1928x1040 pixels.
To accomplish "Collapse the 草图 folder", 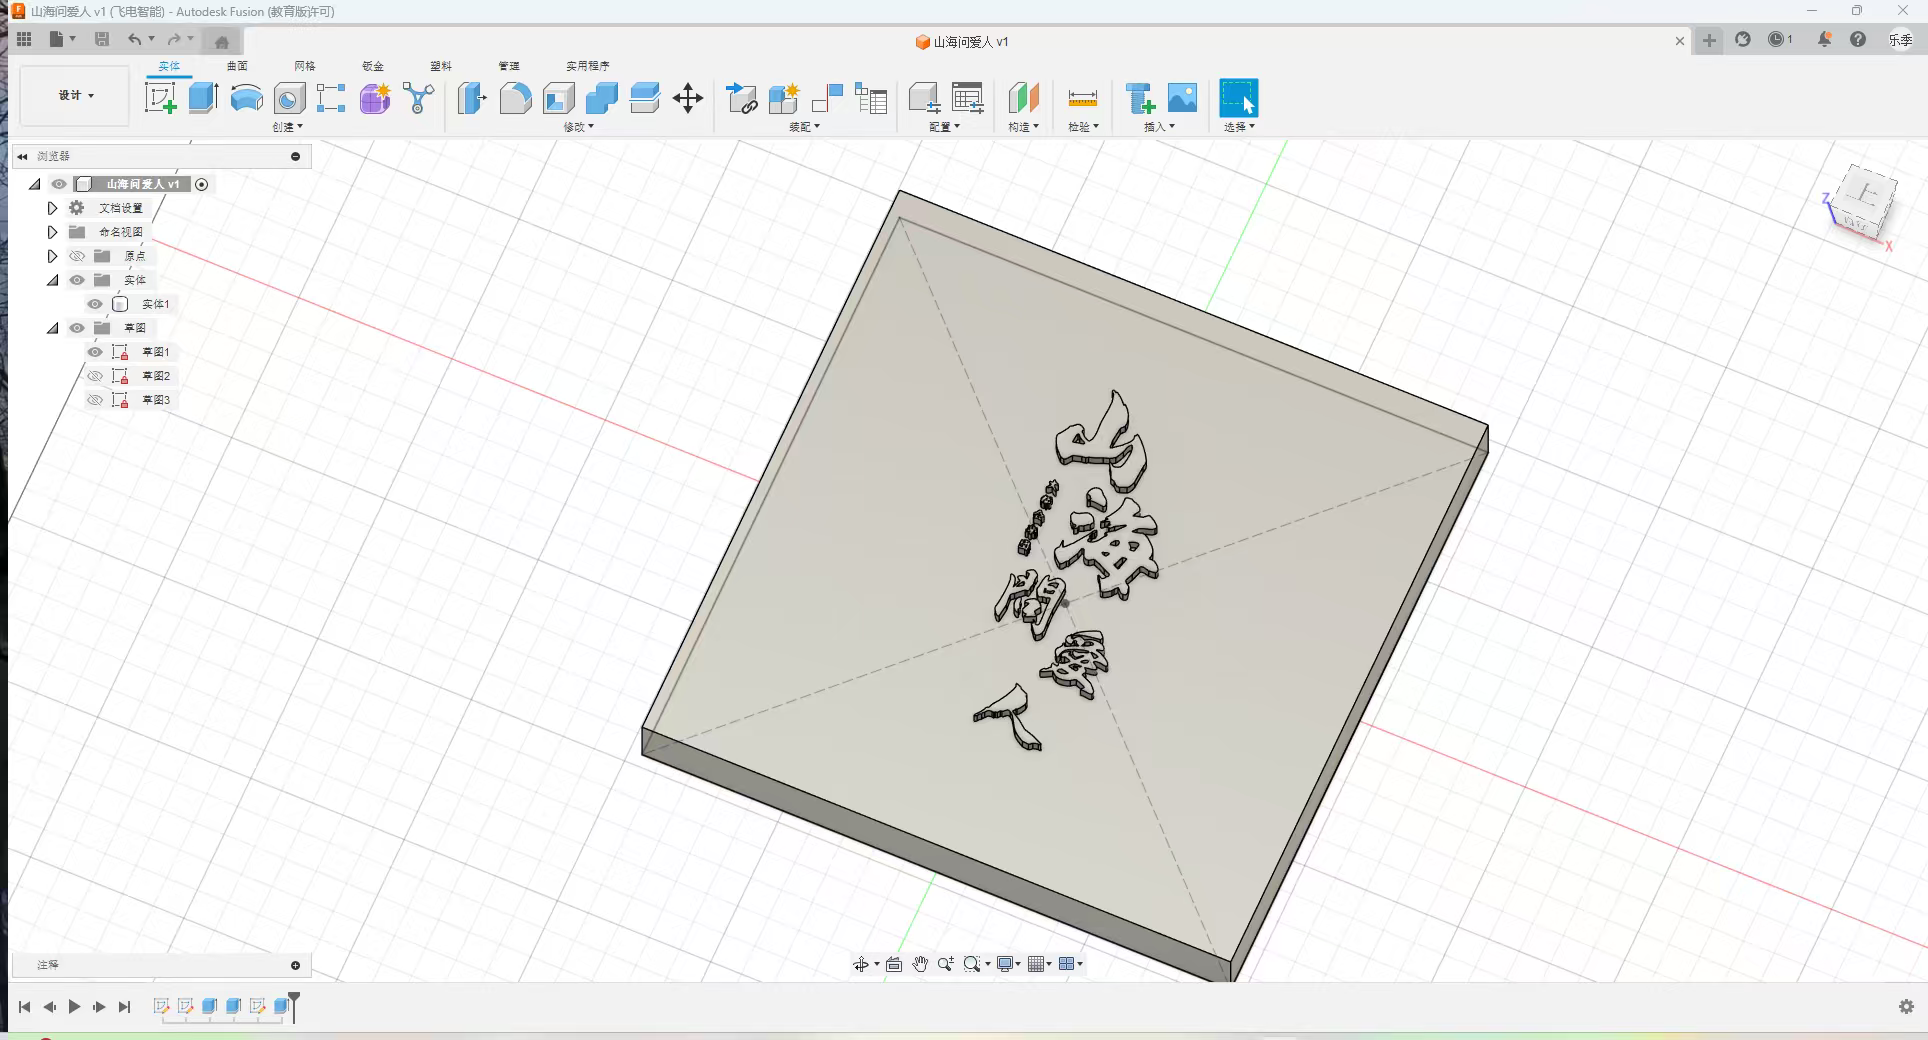I will [x=53, y=328].
